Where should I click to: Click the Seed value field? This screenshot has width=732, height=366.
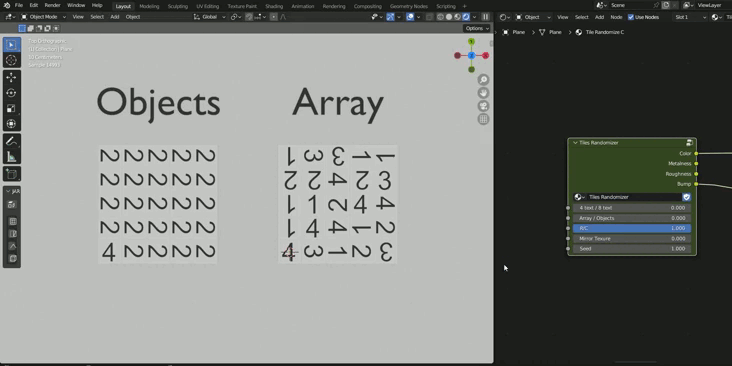coord(632,249)
